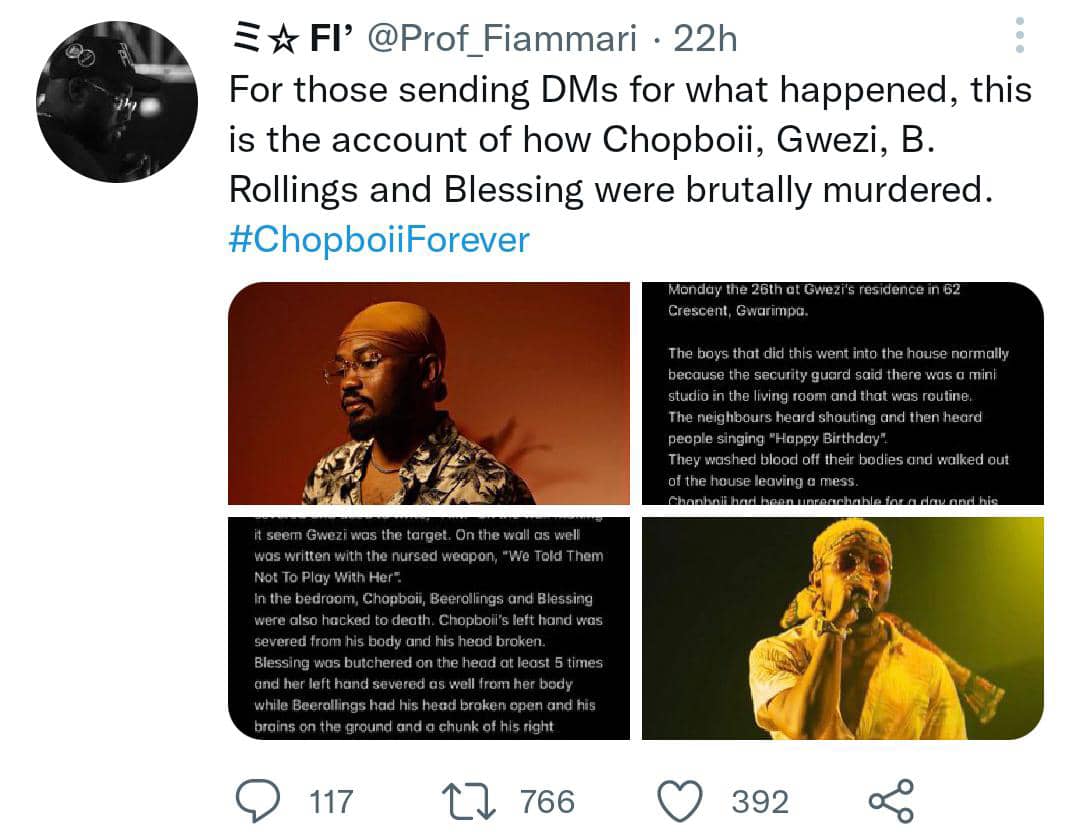
Task: Open the three-dot more options menu
Action: tap(1019, 35)
